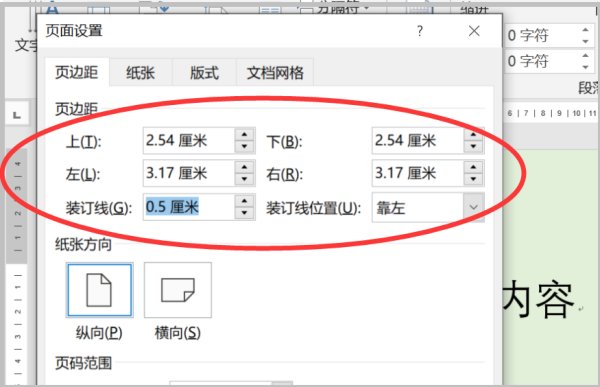Image resolution: width=600 pixels, height=387 pixels.
Task: Click the tab stop selector on ruler
Action: (17, 114)
